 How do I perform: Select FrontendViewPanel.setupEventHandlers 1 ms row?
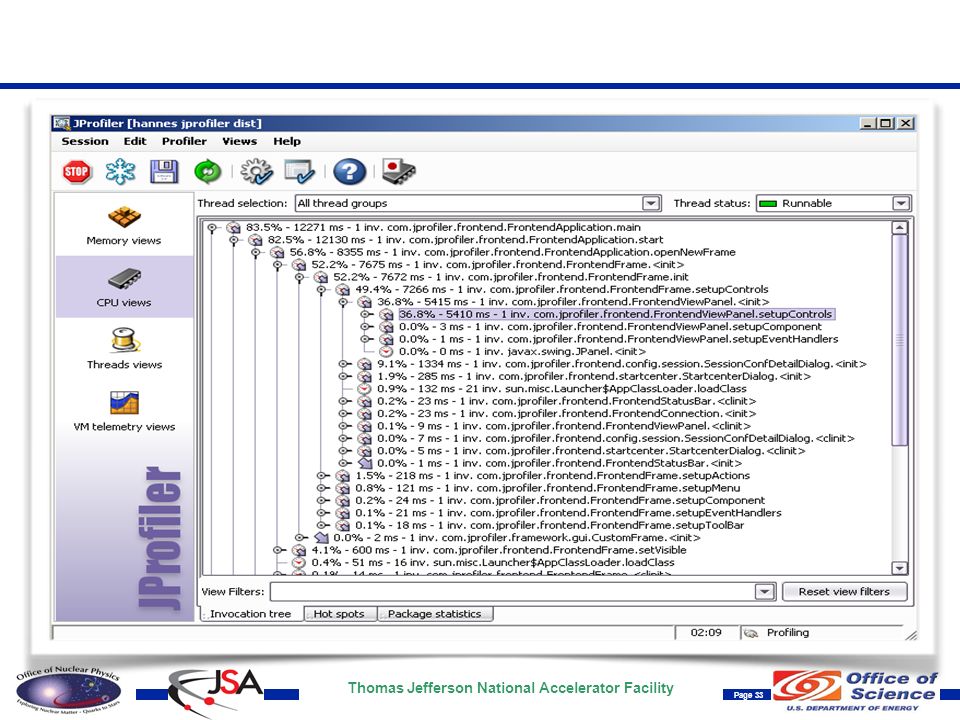tap(618, 339)
